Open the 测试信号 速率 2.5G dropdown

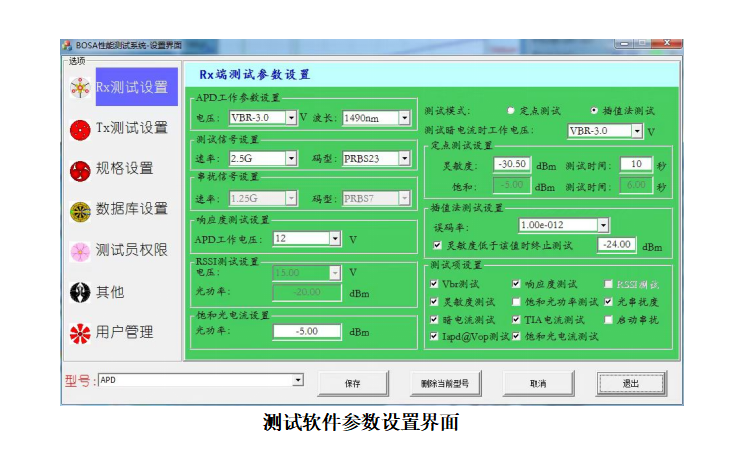(291, 158)
